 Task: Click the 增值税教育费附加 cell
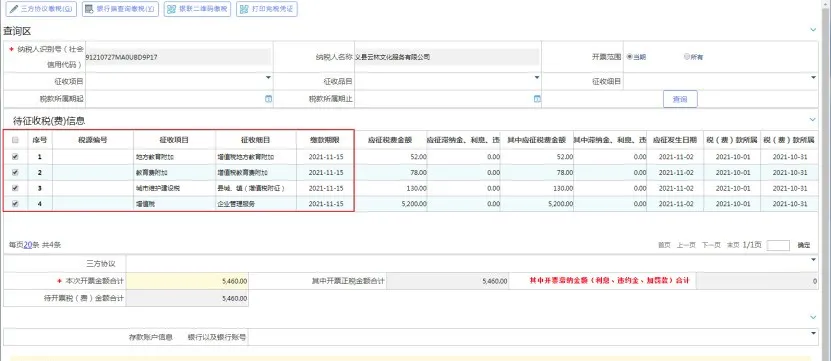(x=256, y=172)
